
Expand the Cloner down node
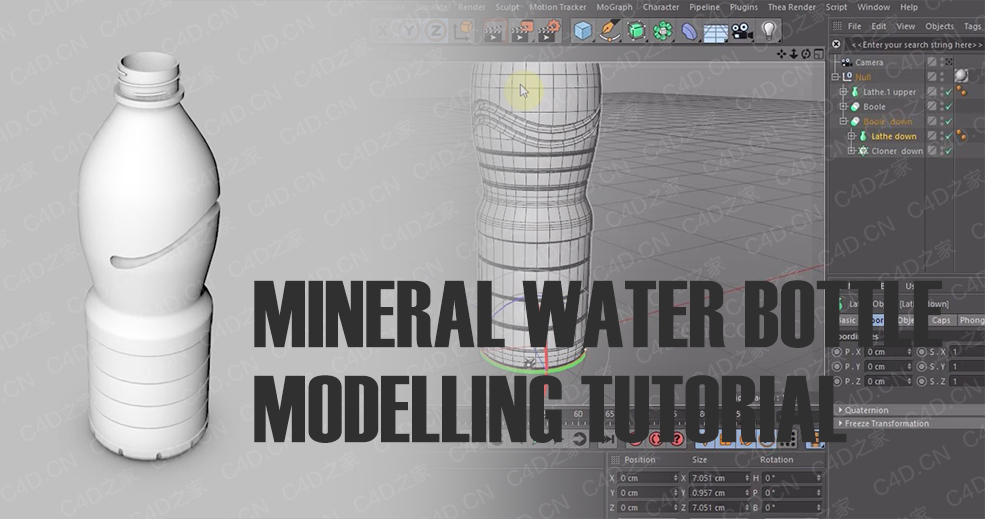(x=852, y=151)
